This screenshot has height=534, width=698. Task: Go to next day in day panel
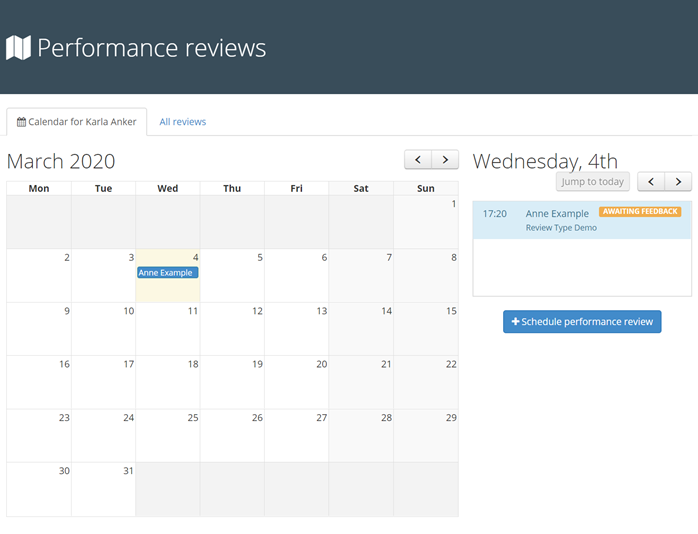(679, 181)
